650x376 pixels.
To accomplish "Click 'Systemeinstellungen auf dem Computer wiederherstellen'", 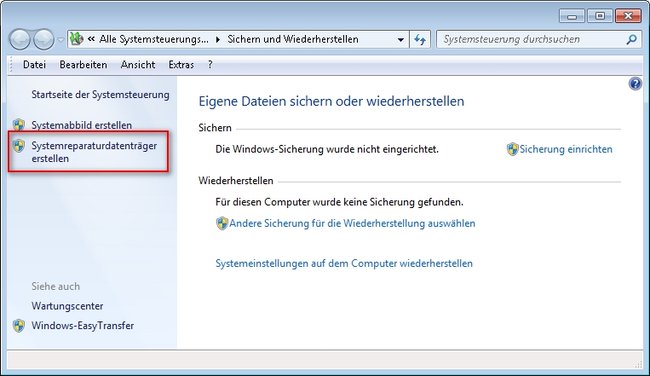I will coord(344,264).
